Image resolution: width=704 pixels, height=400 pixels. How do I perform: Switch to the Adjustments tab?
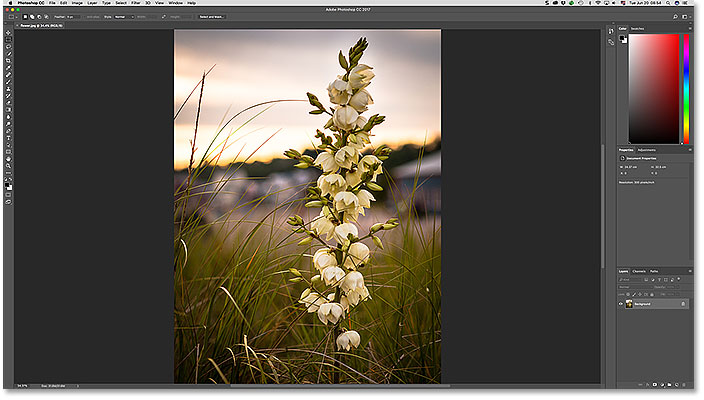tap(647, 150)
